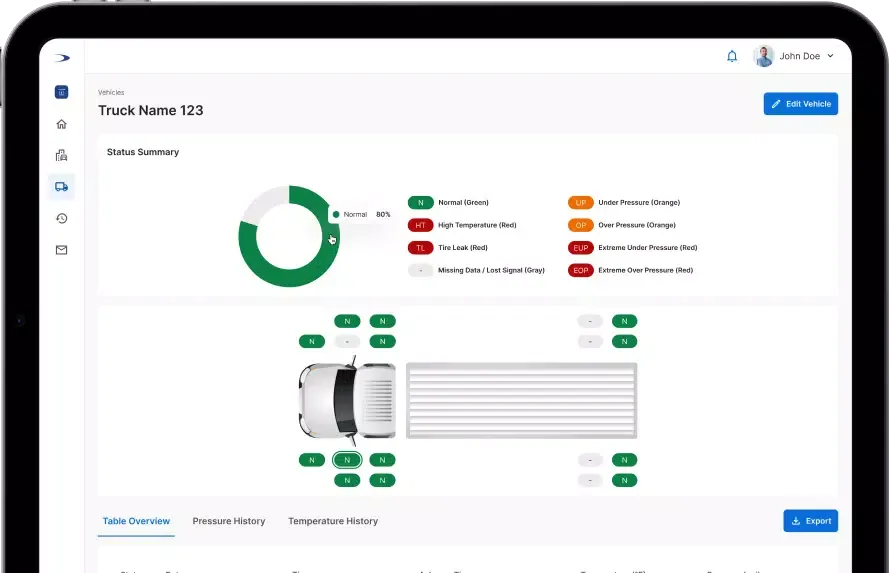Screen dimensions: 889x573
Task: Switch to the Table Overview tab
Action: point(136,521)
